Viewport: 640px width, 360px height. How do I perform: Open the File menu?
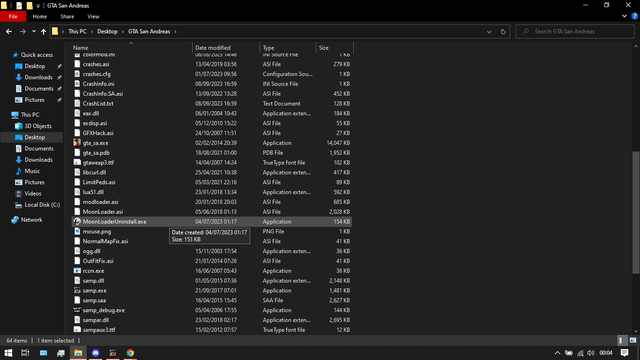(x=13, y=16)
